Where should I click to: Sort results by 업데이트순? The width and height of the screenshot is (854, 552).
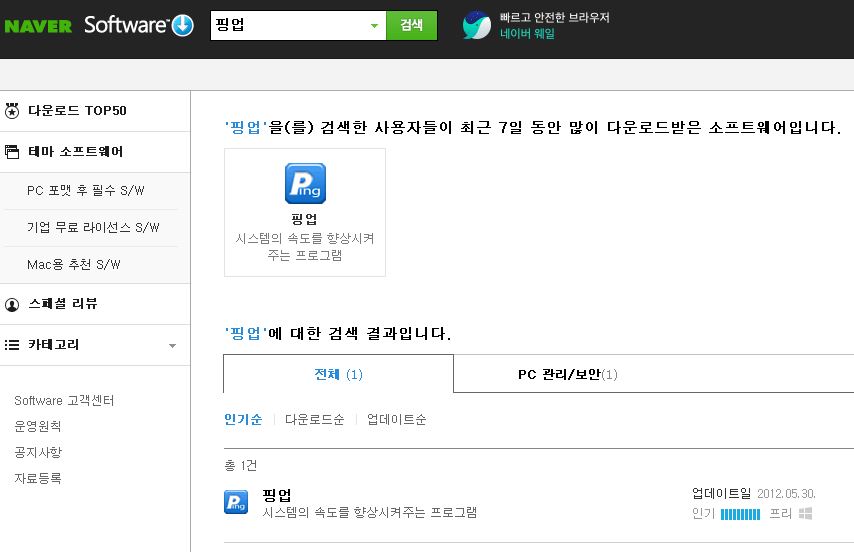(396, 419)
